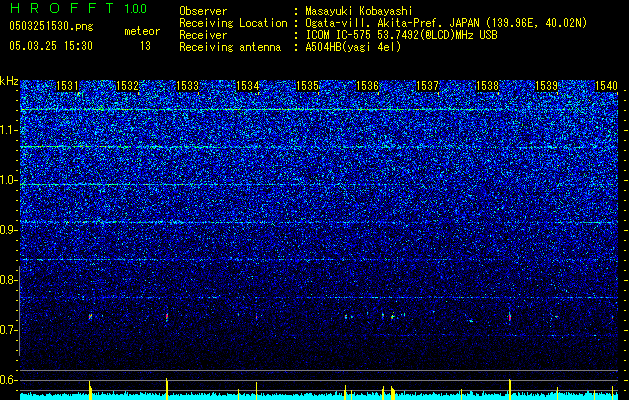Click the filename 0503251530.png
This screenshot has height=400, width=629.
pos(51,27)
